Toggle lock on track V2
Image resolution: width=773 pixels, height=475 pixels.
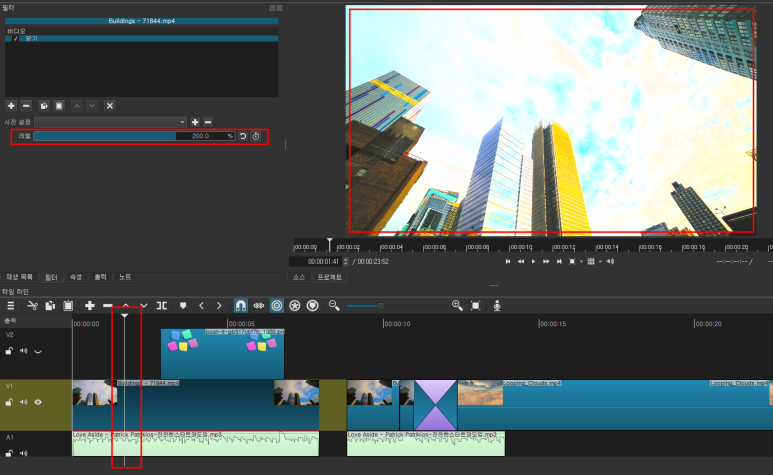(9, 351)
